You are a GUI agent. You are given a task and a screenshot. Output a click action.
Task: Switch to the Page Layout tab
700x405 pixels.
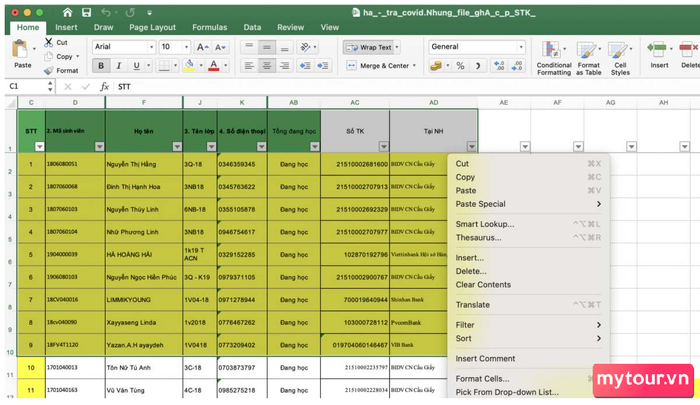coord(152,28)
